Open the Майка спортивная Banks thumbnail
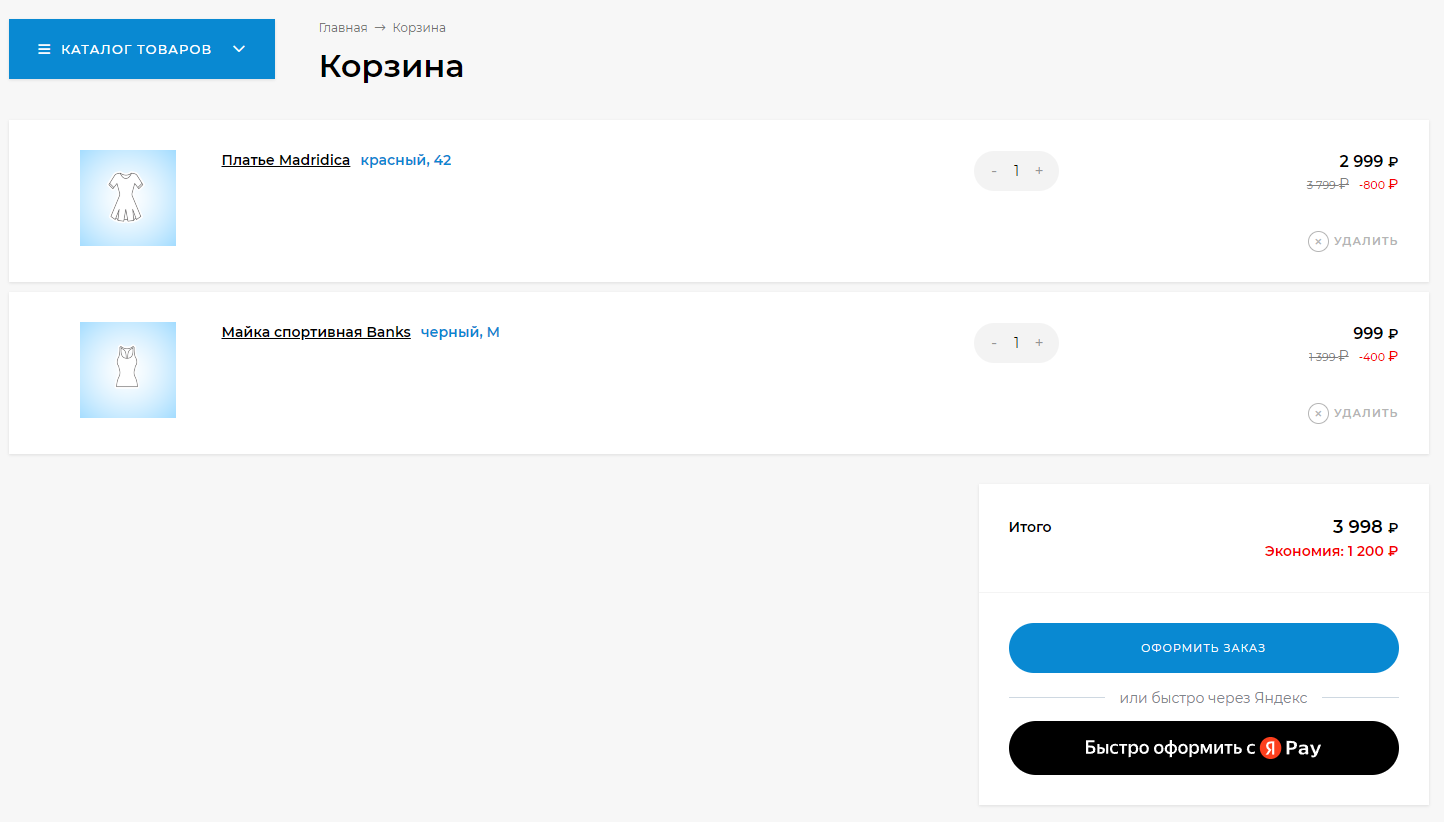The width and height of the screenshot is (1444, 822). pyautogui.click(x=128, y=370)
